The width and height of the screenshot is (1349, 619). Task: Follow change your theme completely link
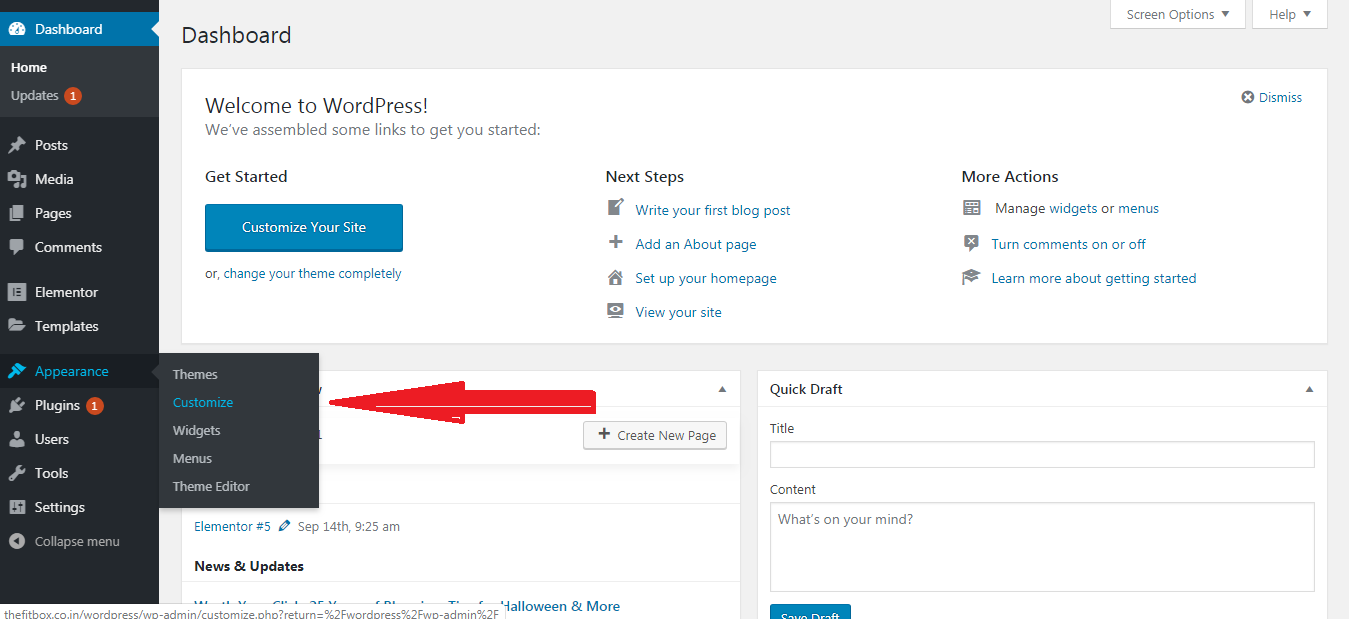click(313, 273)
